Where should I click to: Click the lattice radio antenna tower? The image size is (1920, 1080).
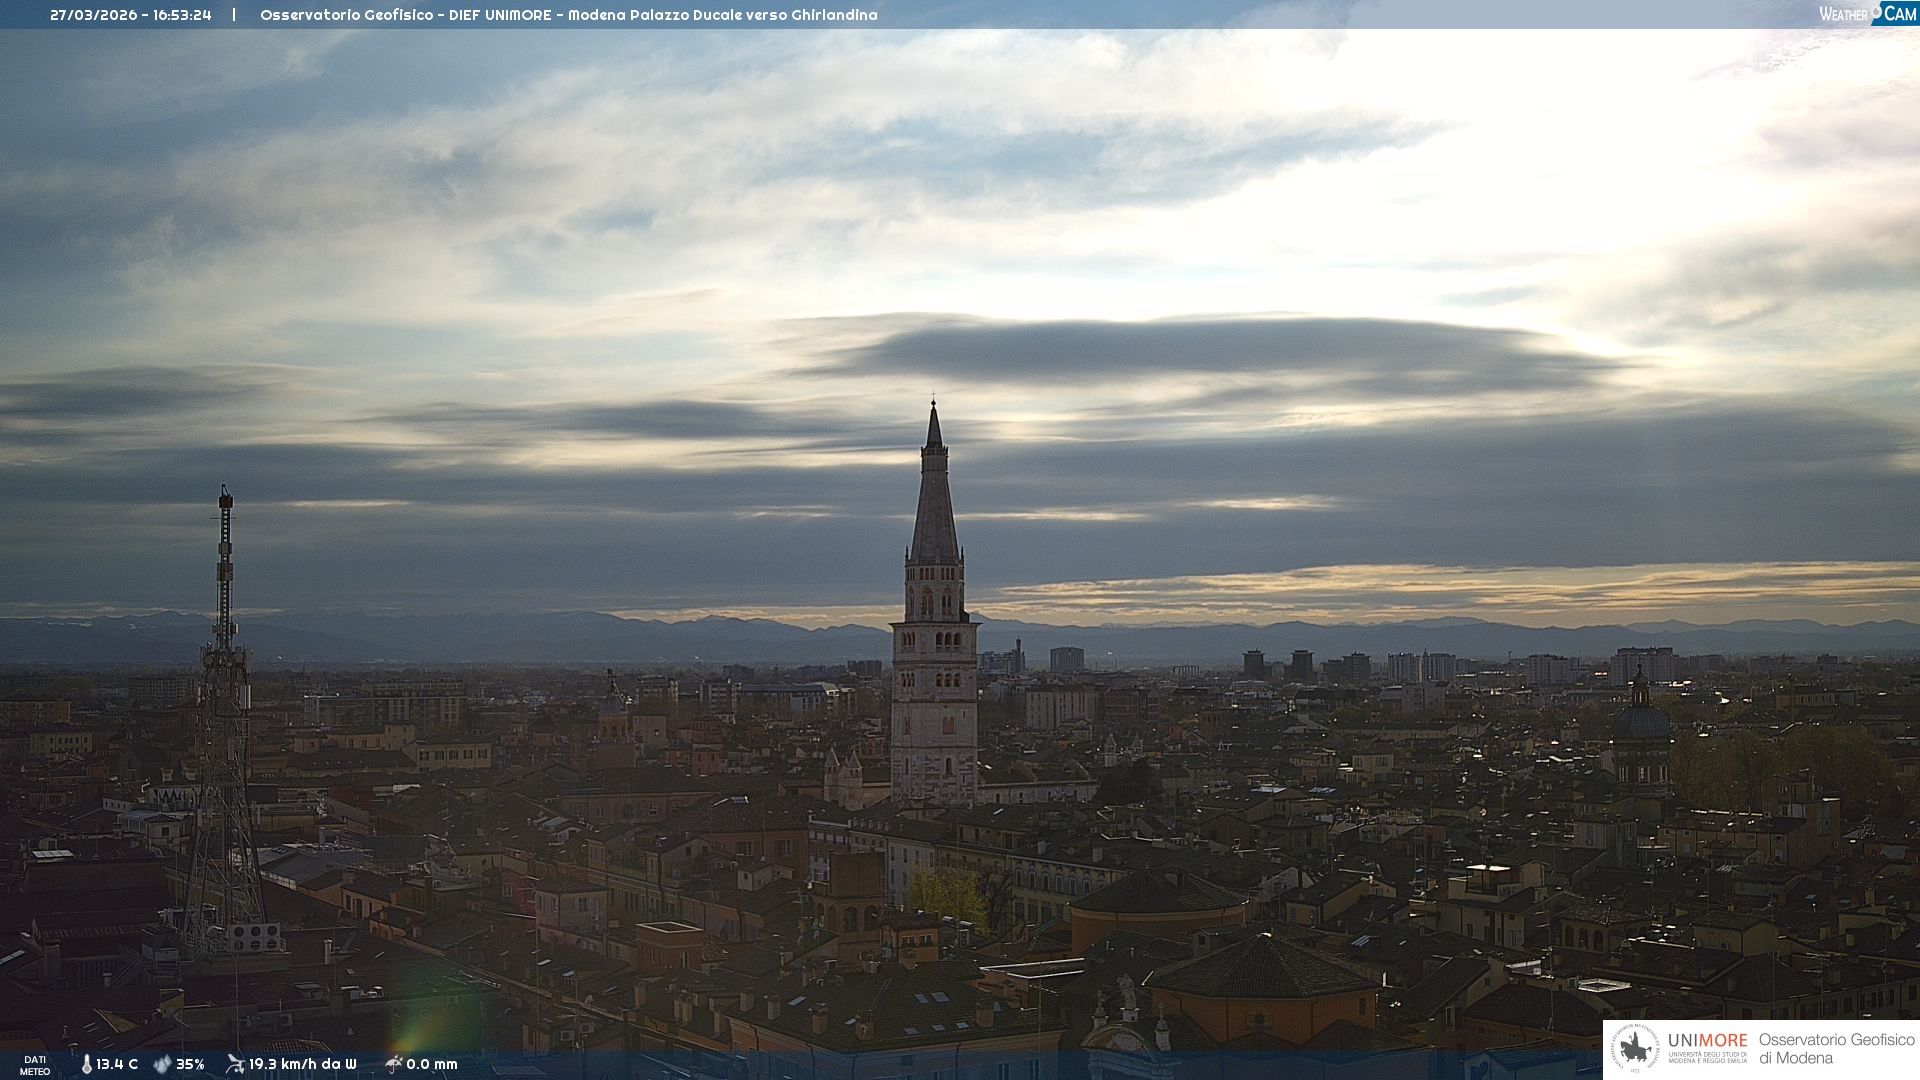(224, 720)
